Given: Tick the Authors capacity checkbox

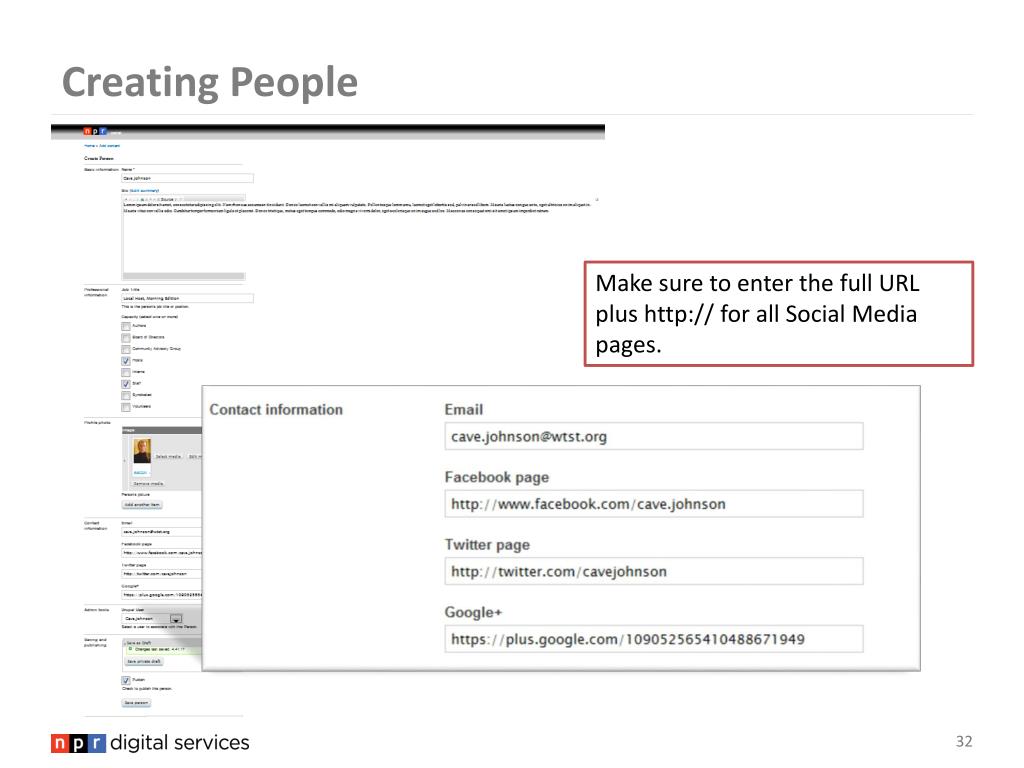Looking at the screenshot, I should 126,326.
